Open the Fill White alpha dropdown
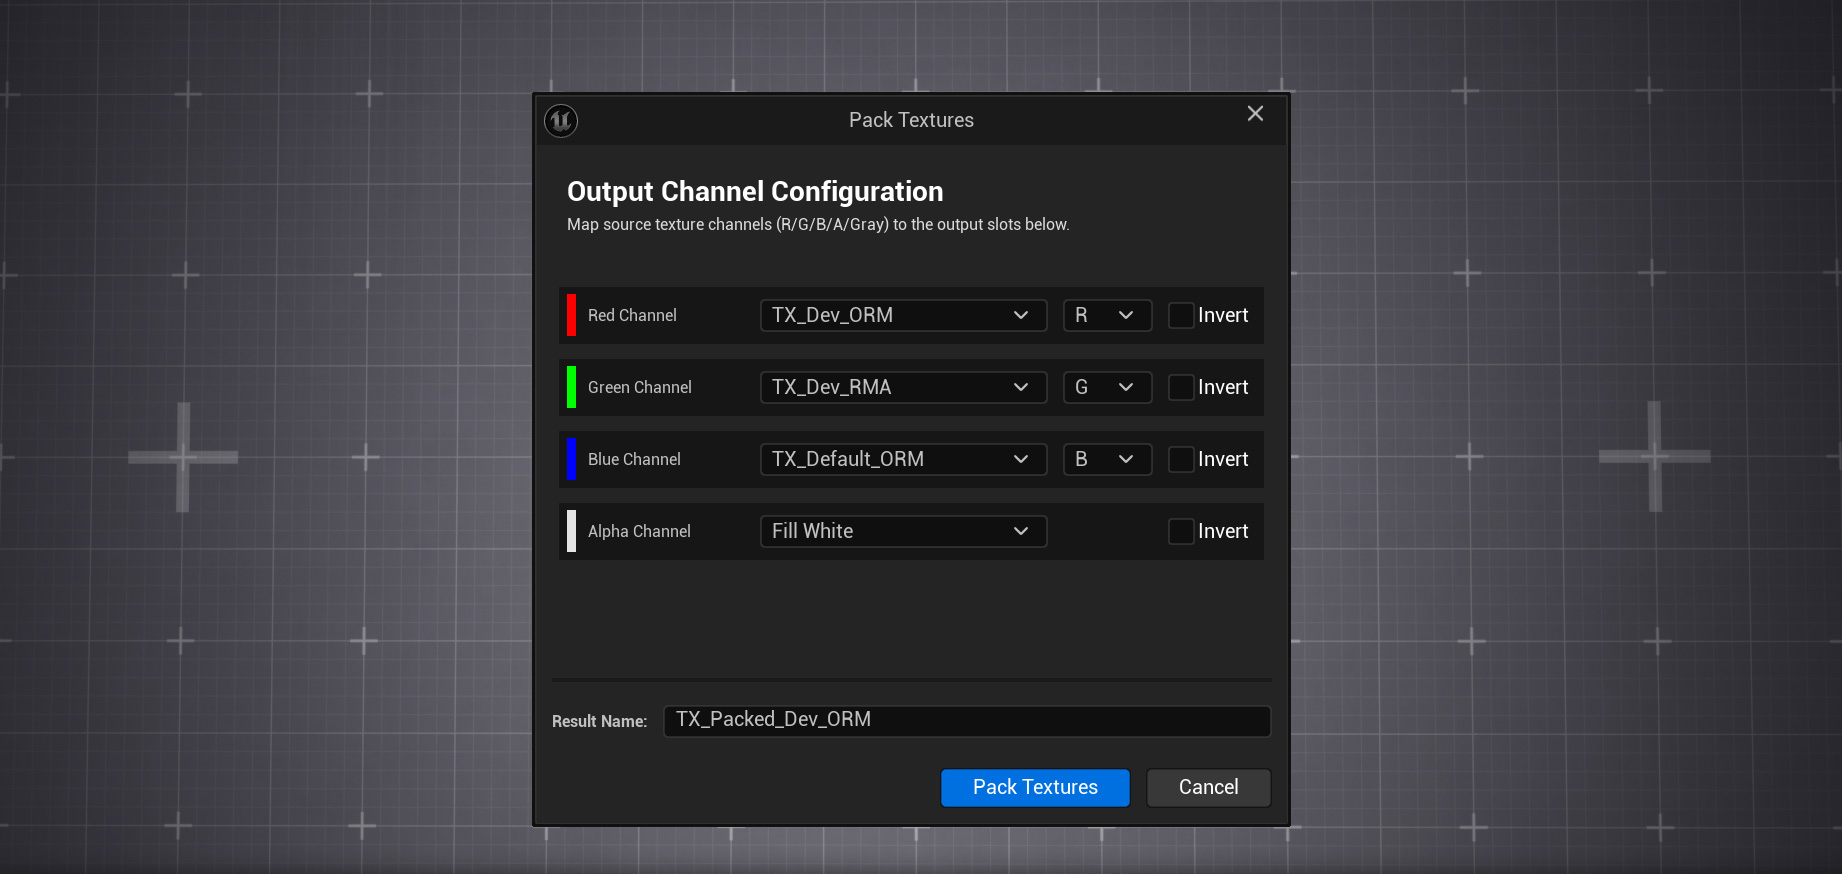Screen dimensions: 1842x874 903,532
